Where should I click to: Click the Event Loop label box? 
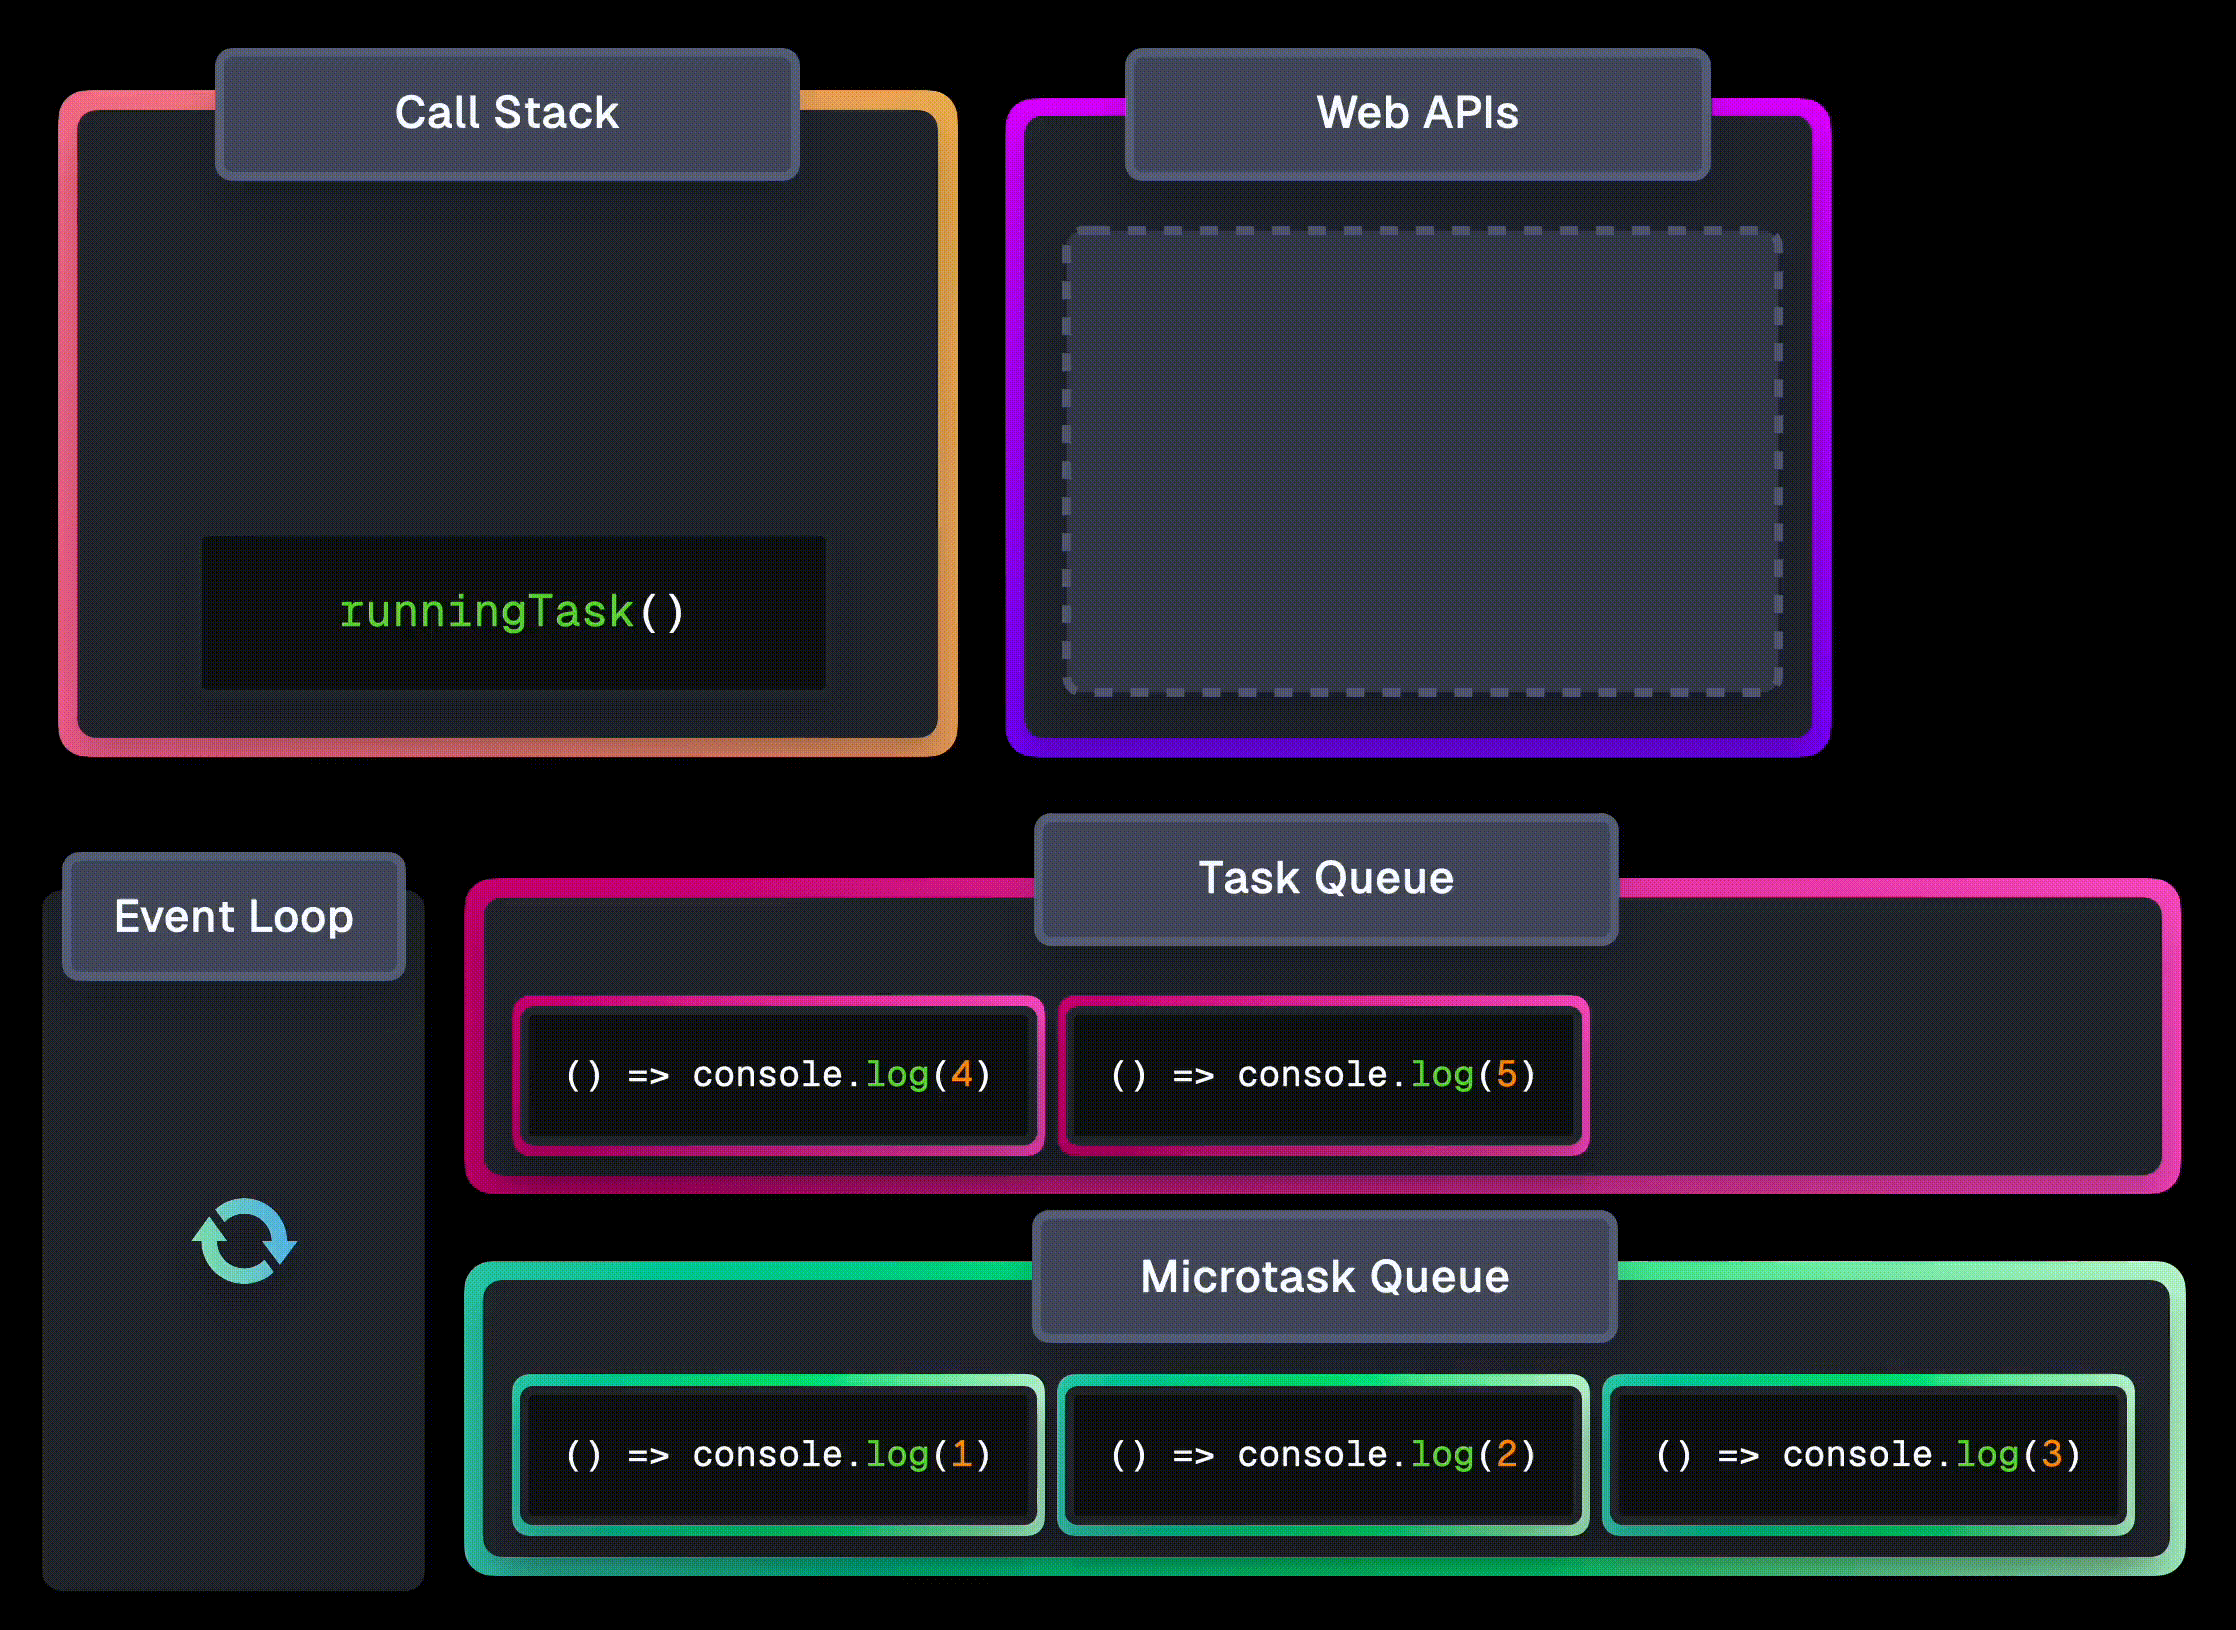click(x=233, y=917)
